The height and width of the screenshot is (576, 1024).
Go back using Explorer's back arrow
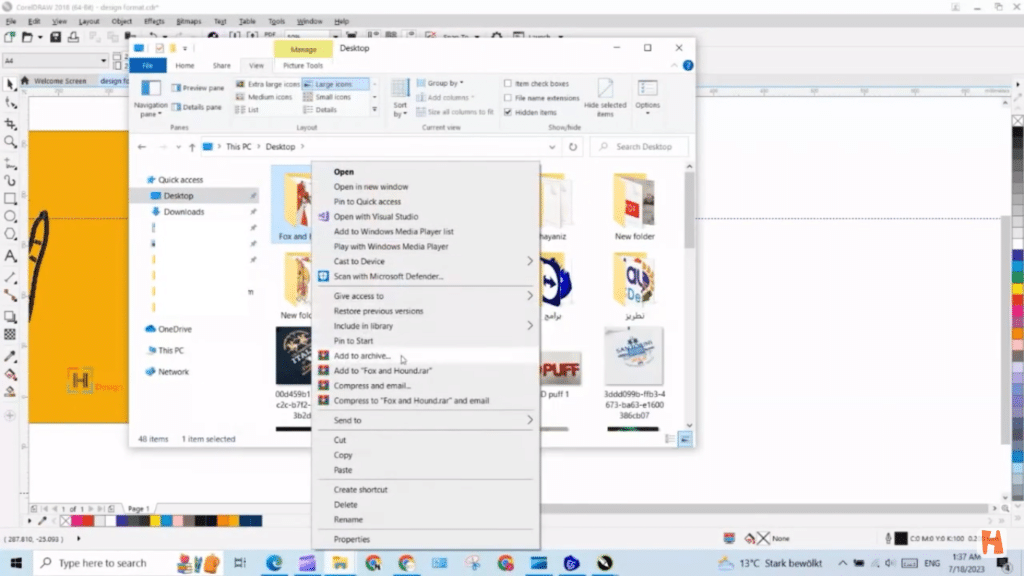point(142,147)
